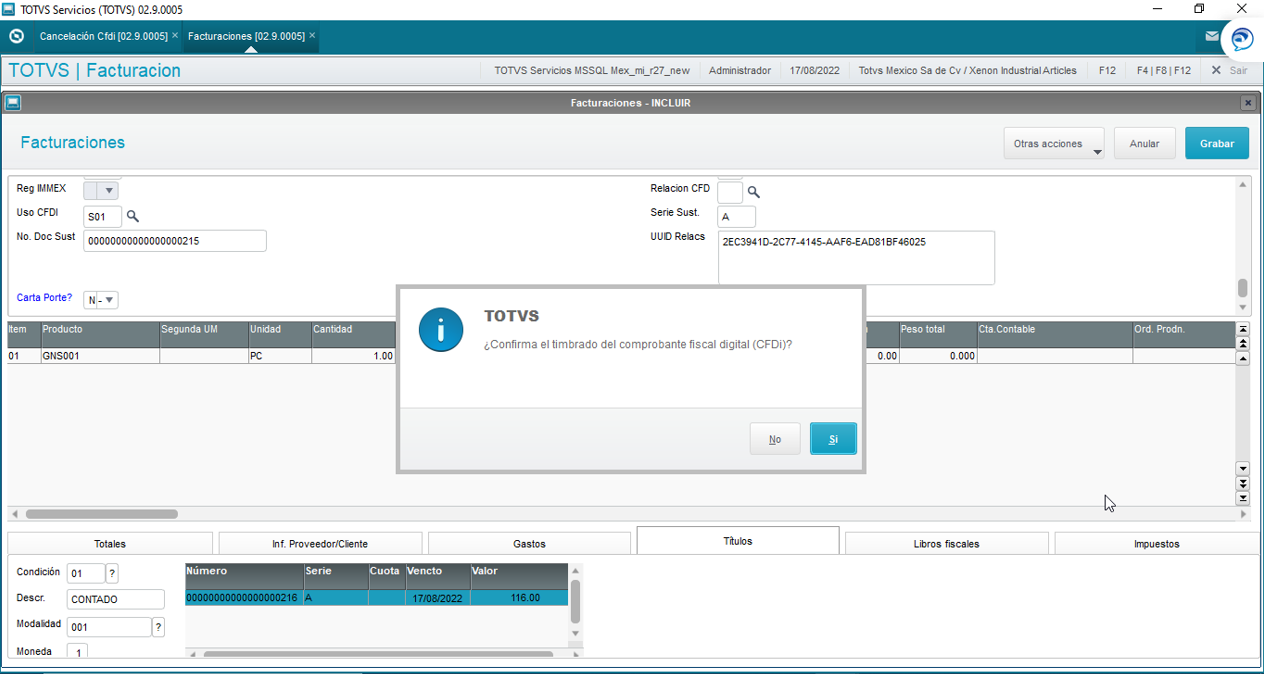Screen dimensions: 1264x674
Task: Open the Inf. Proveedor/Cliente tab
Action: coord(320,544)
